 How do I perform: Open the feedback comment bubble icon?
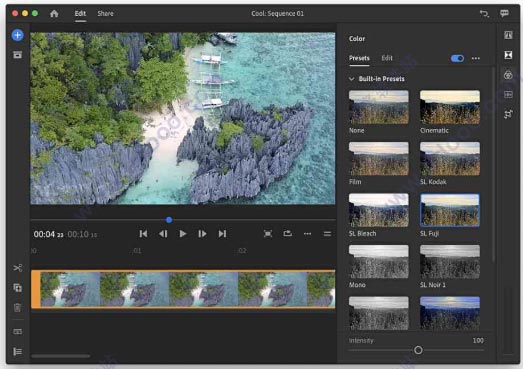[504, 13]
